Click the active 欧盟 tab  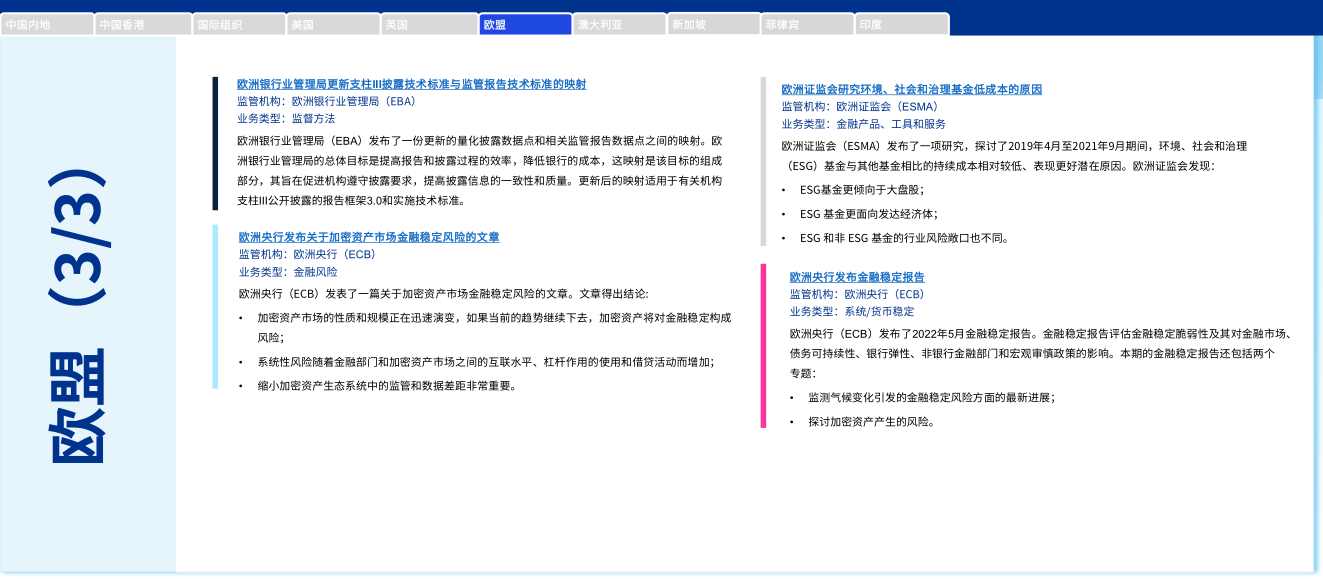click(x=524, y=25)
